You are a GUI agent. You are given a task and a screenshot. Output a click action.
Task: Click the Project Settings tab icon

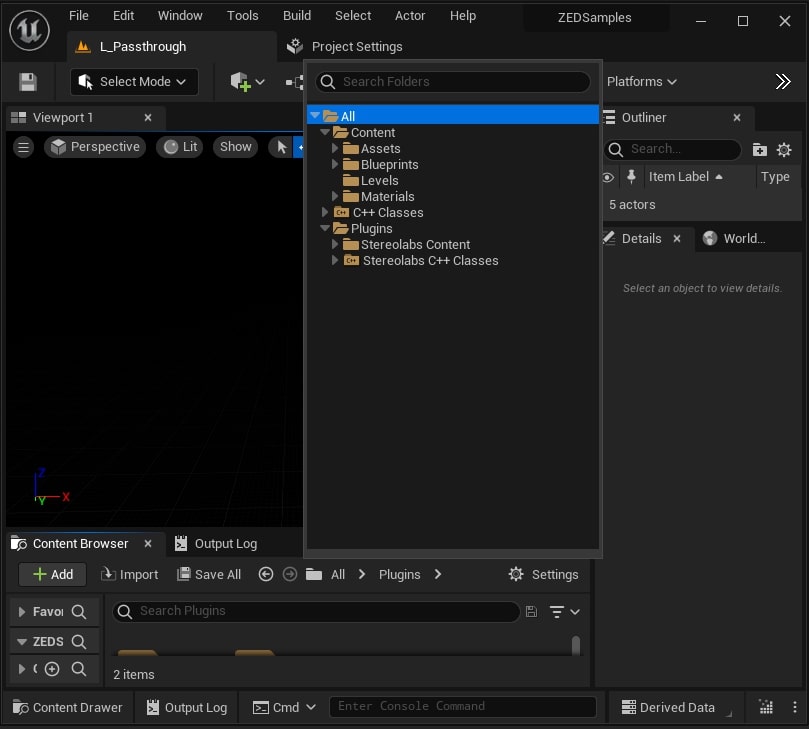tap(295, 46)
